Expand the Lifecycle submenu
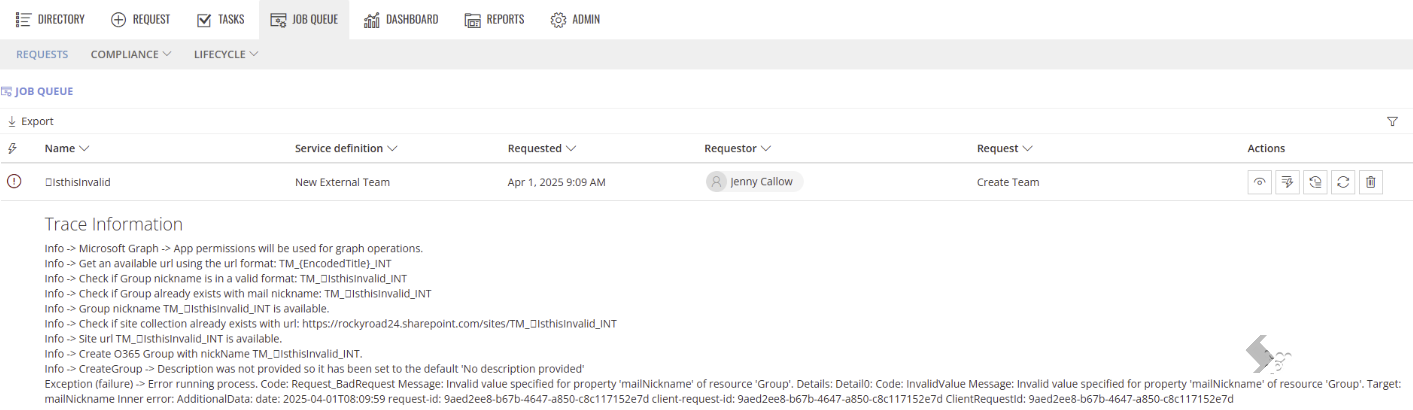The image size is (1413, 410). [226, 54]
